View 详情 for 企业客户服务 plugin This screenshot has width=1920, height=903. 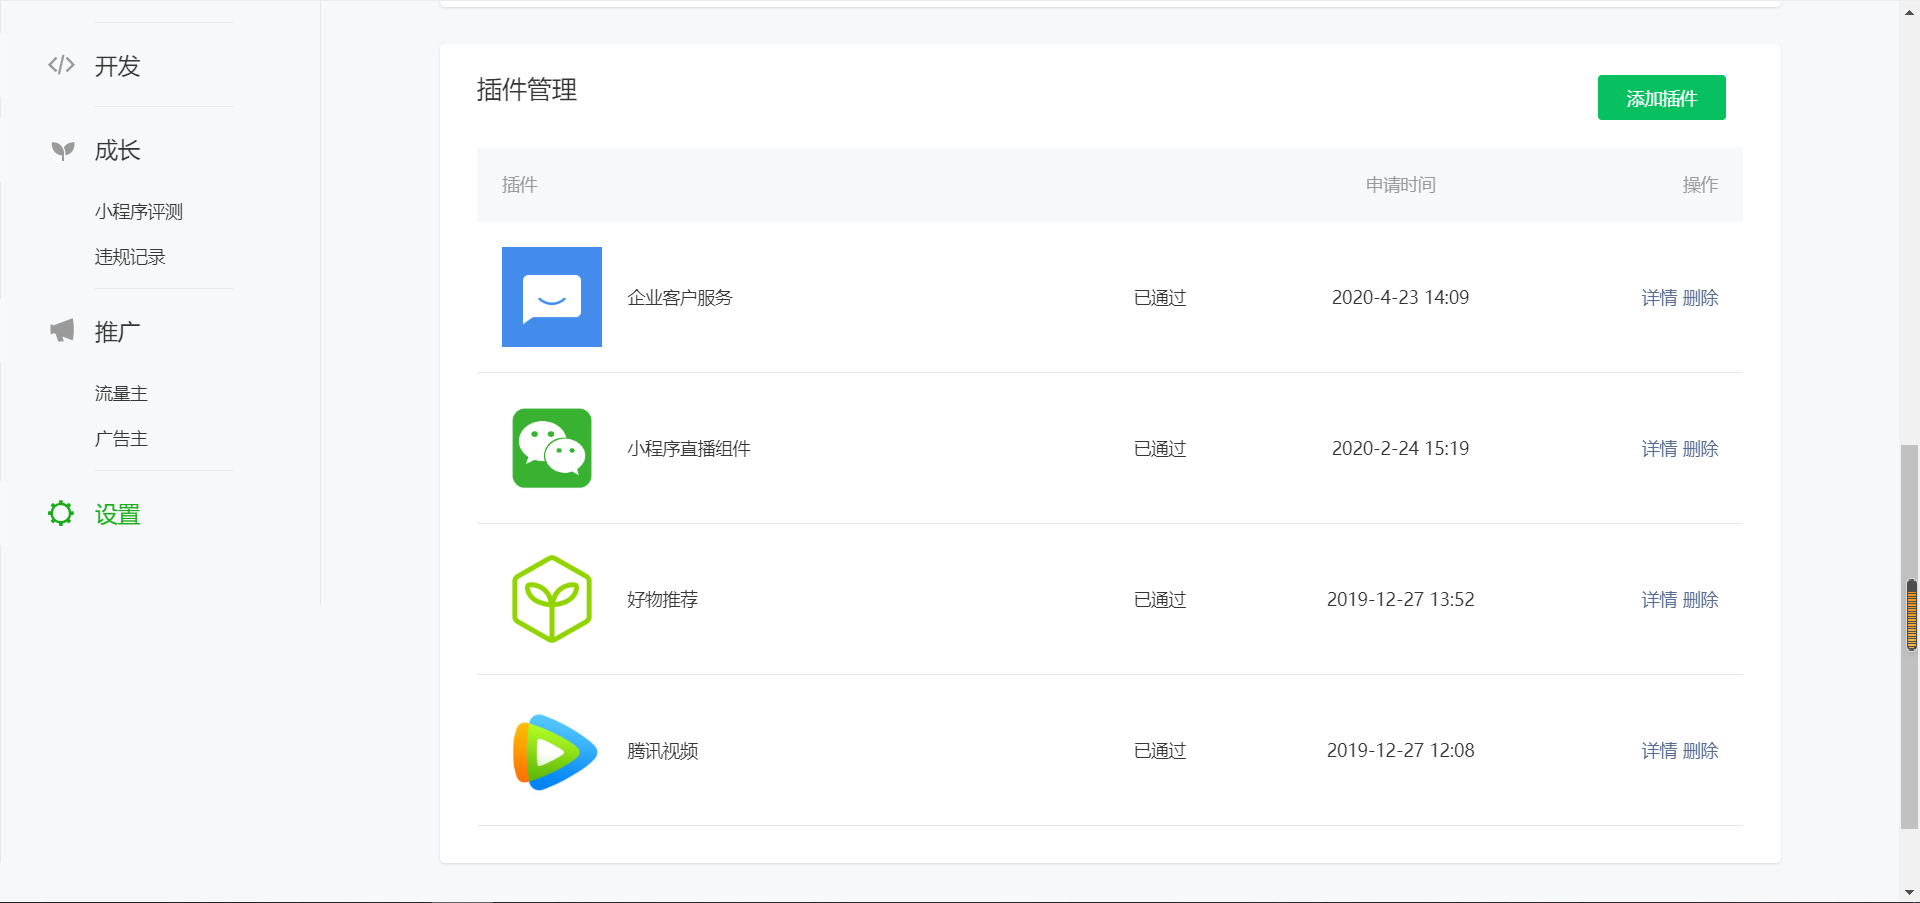[x=1659, y=298]
